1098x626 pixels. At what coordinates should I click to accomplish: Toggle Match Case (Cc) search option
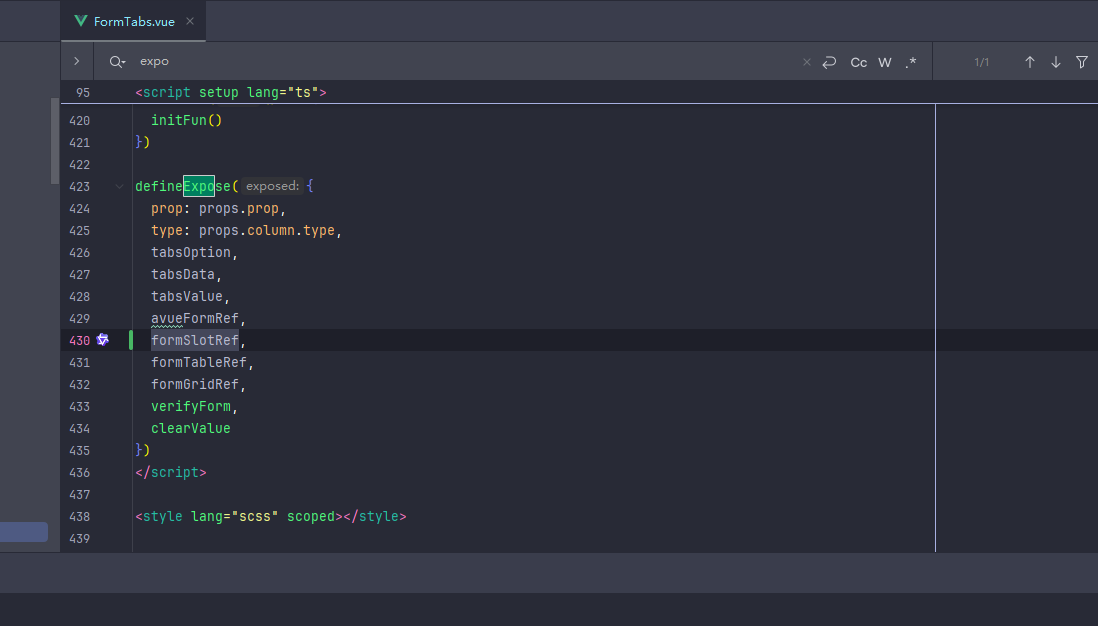(x=858, y=62)
